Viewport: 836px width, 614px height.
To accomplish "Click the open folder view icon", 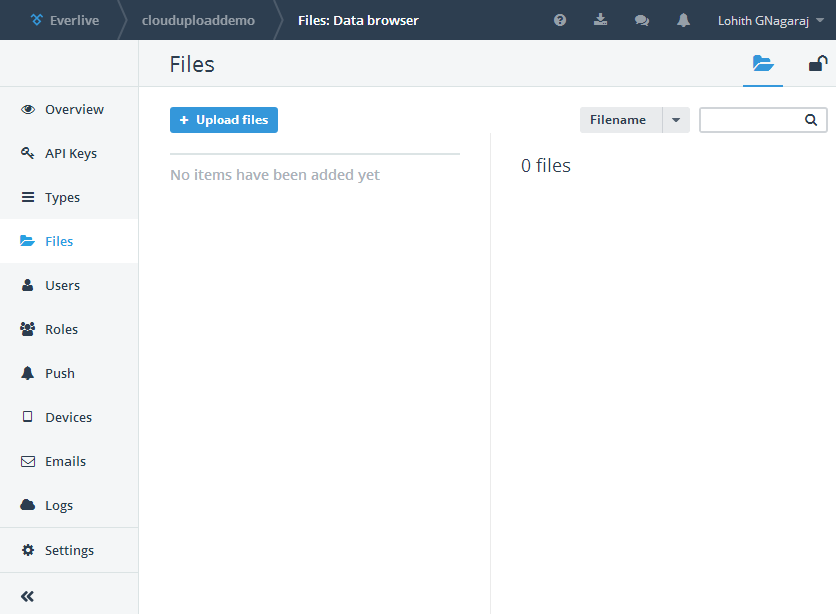I will tap(763, 64).
